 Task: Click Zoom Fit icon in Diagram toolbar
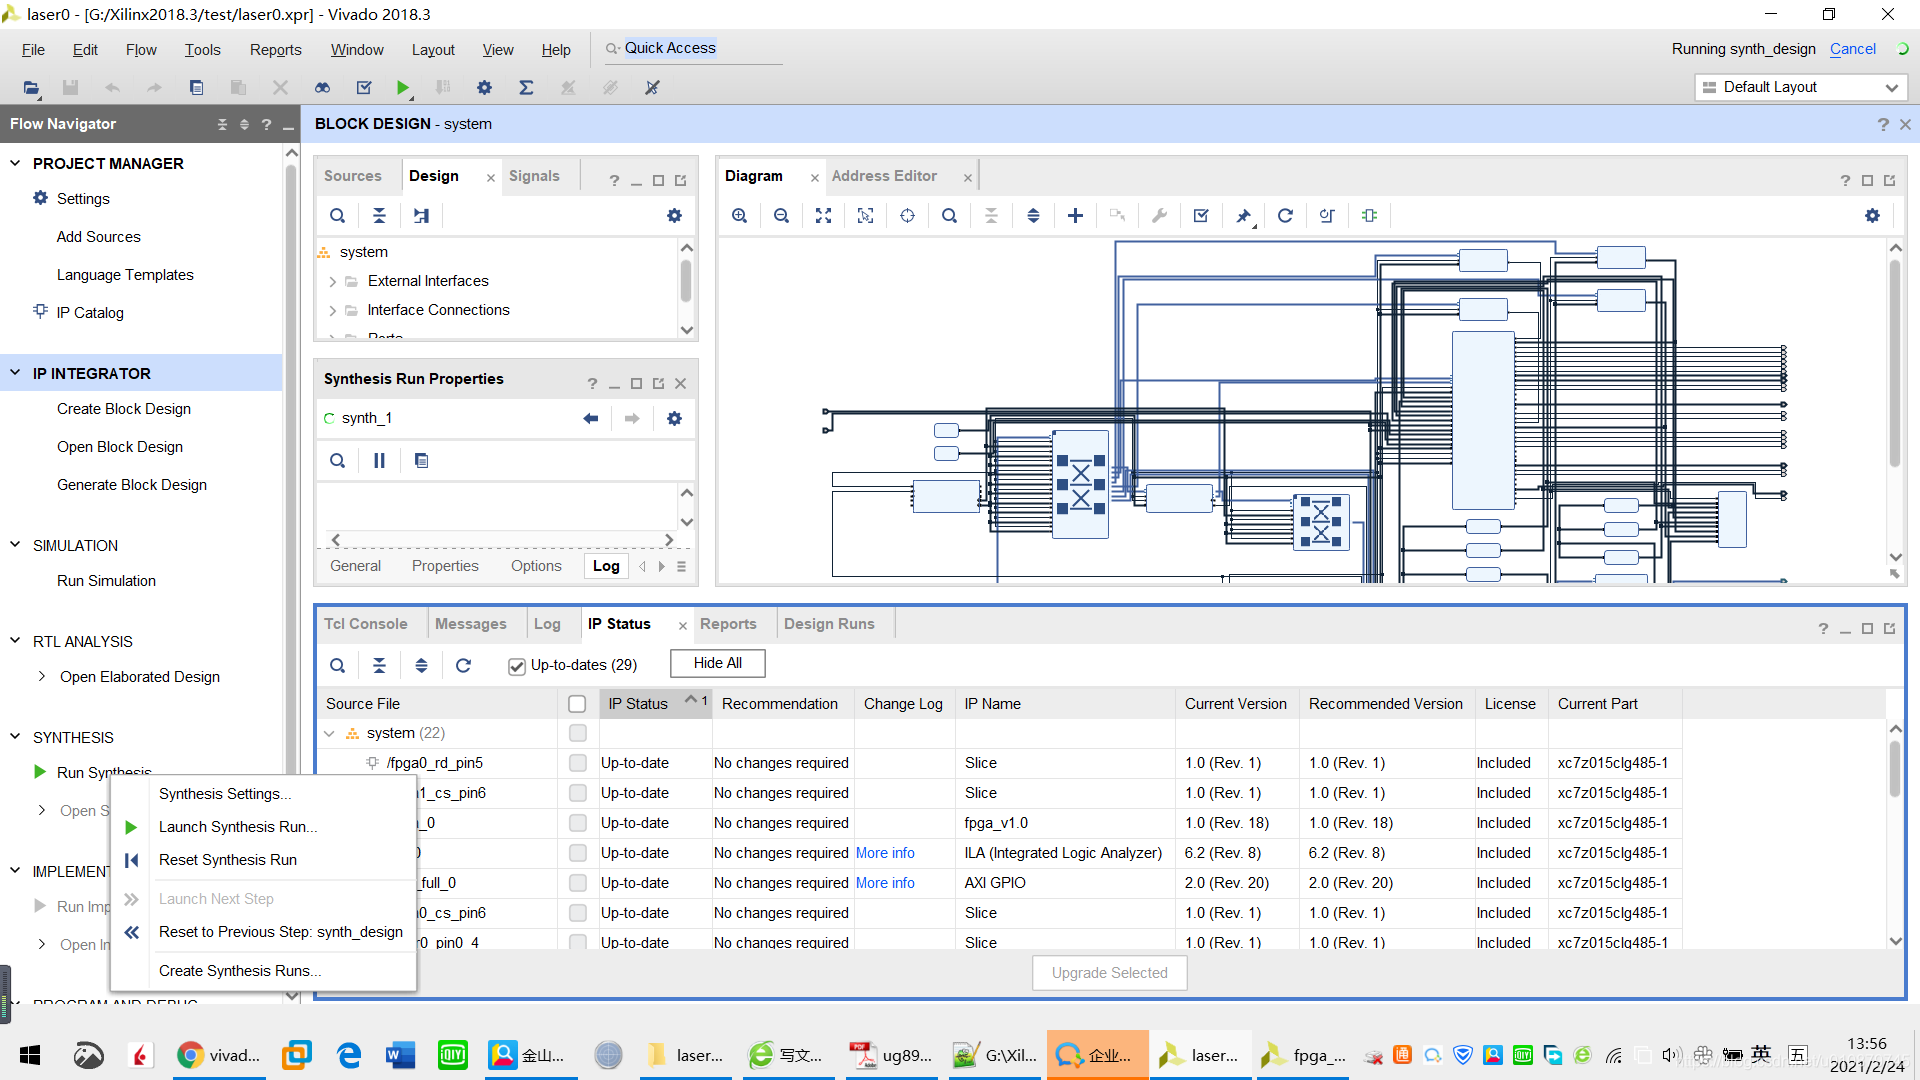click(x=823, y=216)
